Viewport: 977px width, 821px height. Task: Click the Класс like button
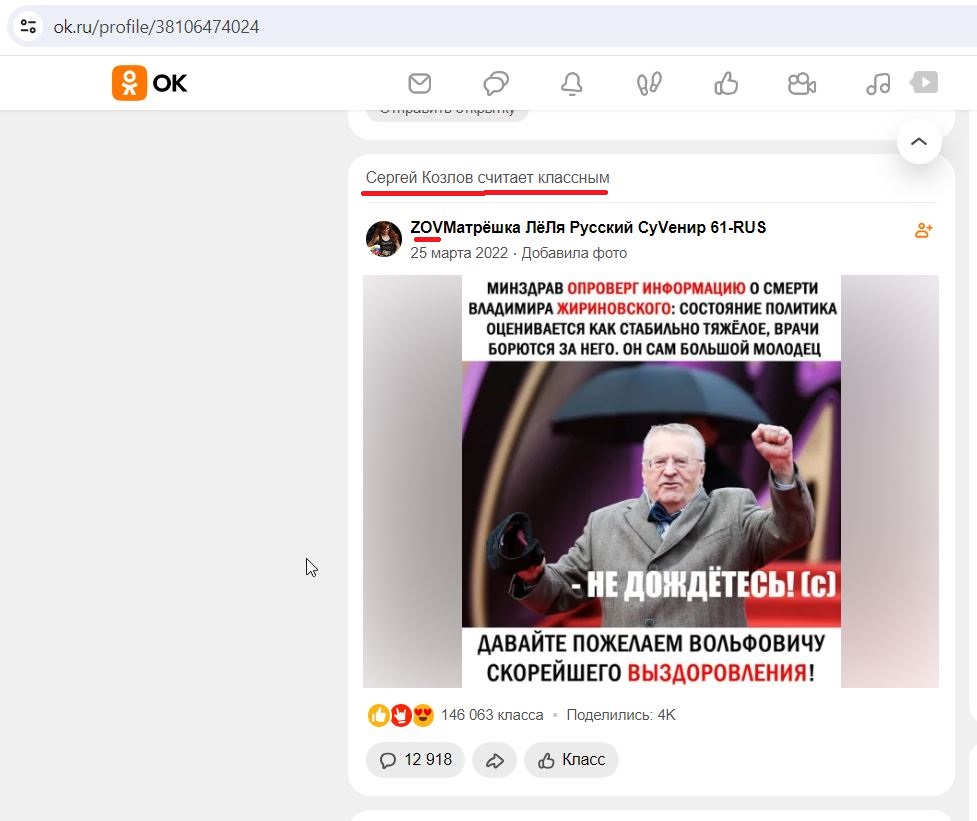[571, 760]
